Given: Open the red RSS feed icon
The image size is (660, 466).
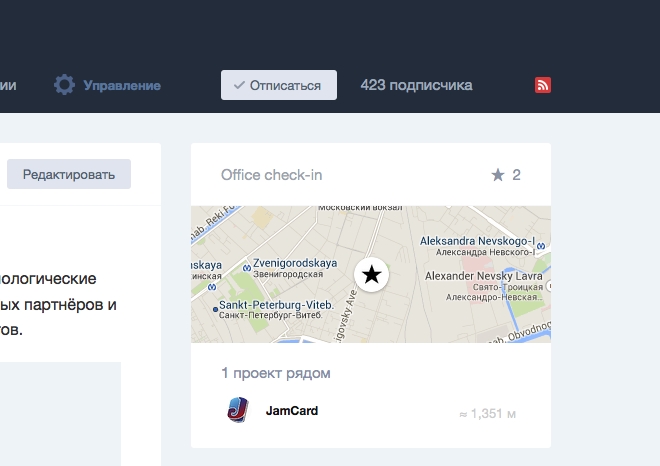Looking at the screenshot, I should [543, 85].
